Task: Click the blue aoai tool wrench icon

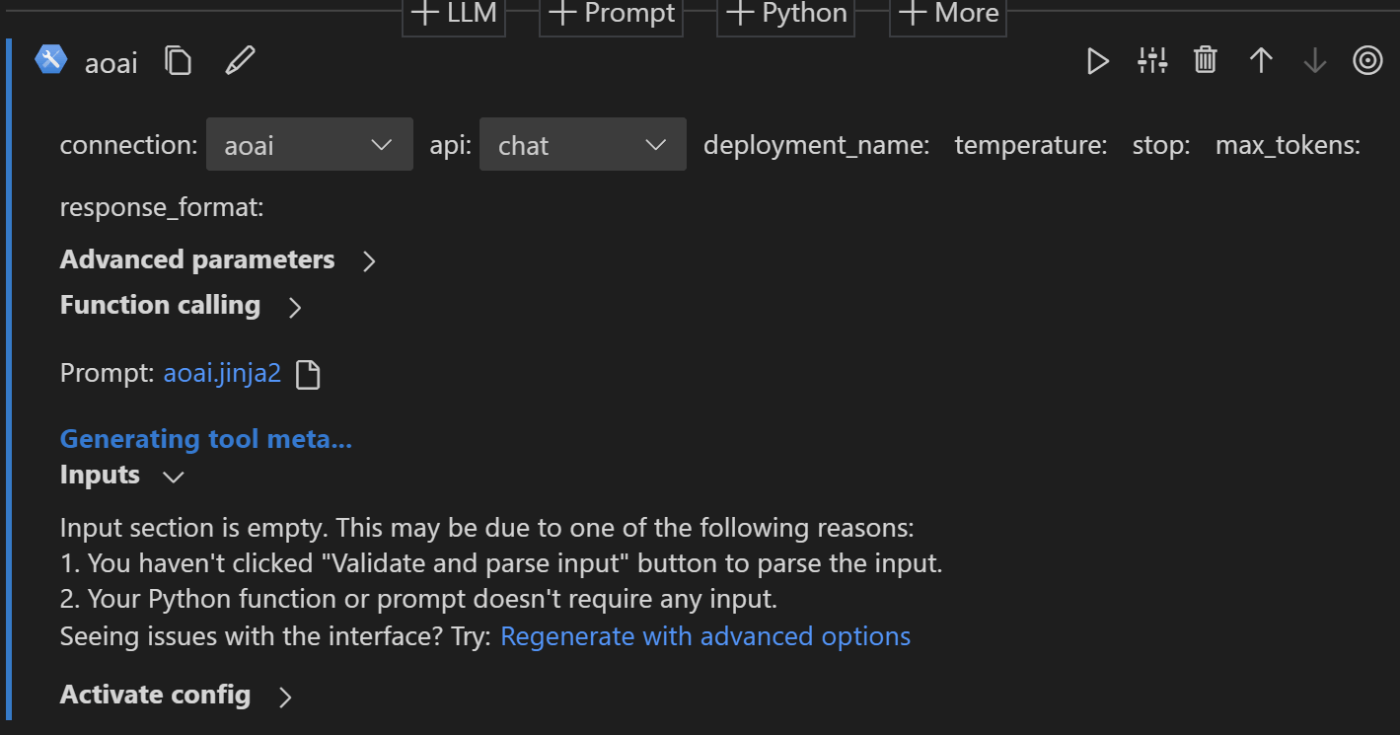Action: pos(50,61)
